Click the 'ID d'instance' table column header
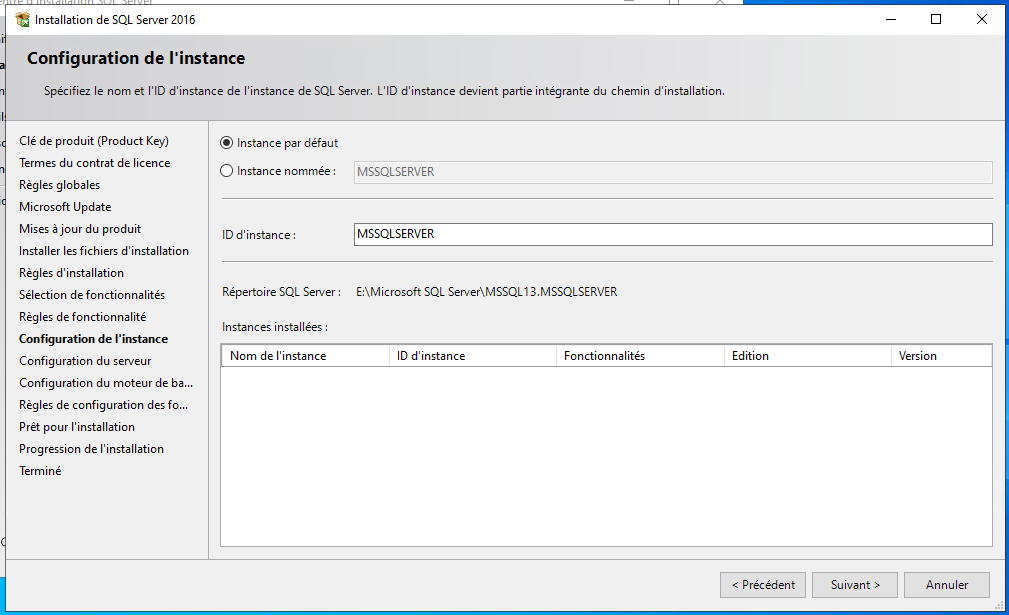Screen dimensions: 1009x615 pos(472,356)
